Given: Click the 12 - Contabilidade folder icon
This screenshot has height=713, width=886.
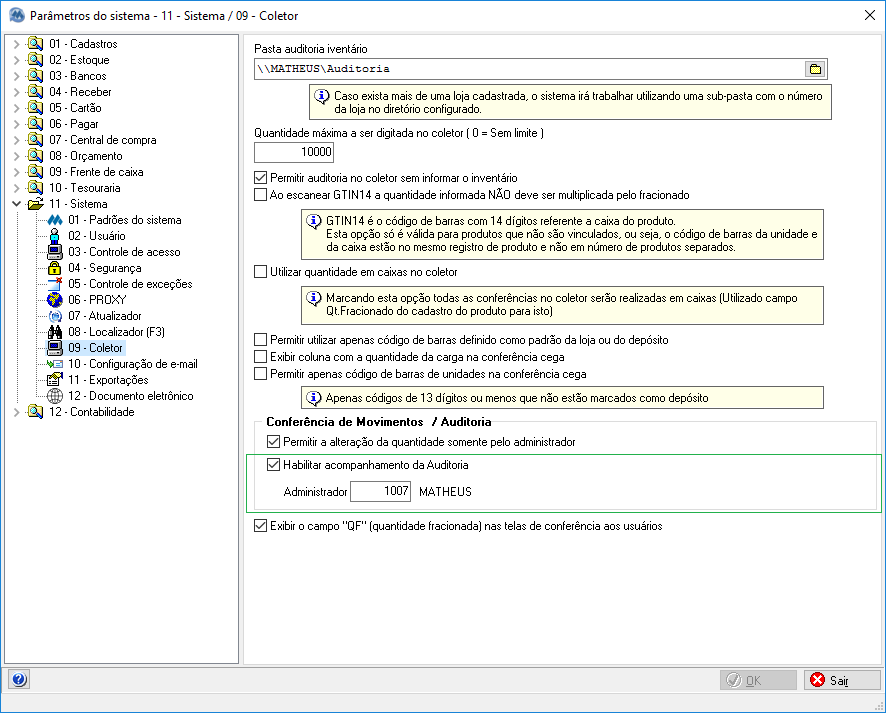Looking at the screenshot, I should point(35,412).
